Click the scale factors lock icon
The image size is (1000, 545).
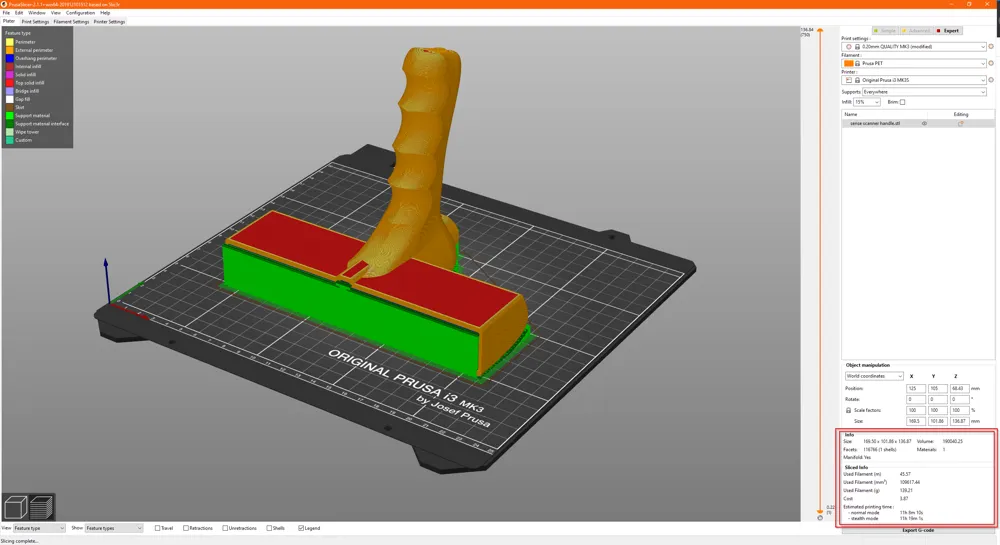[x=848, y=410]
